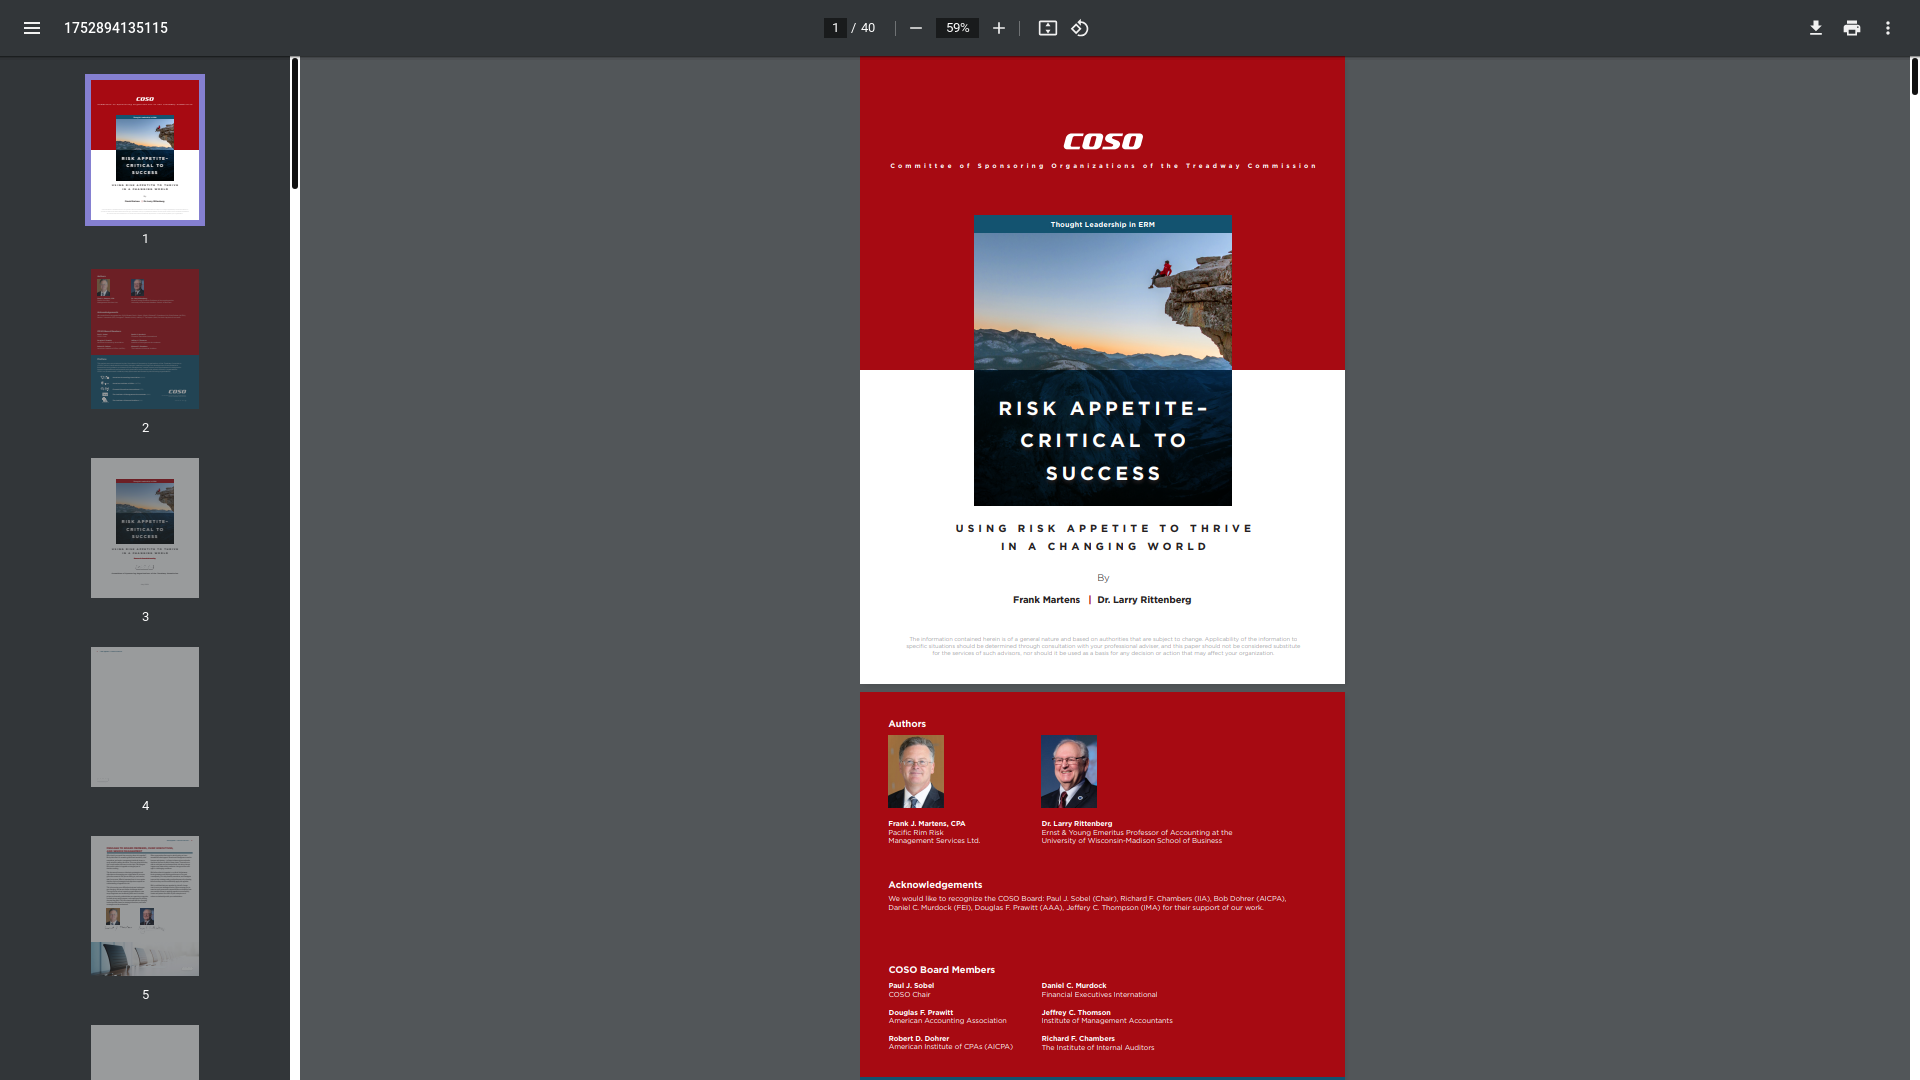Zoom out with the minus icon
1920x1080 pixels.
pyautogui.click(x=915, y=28)
